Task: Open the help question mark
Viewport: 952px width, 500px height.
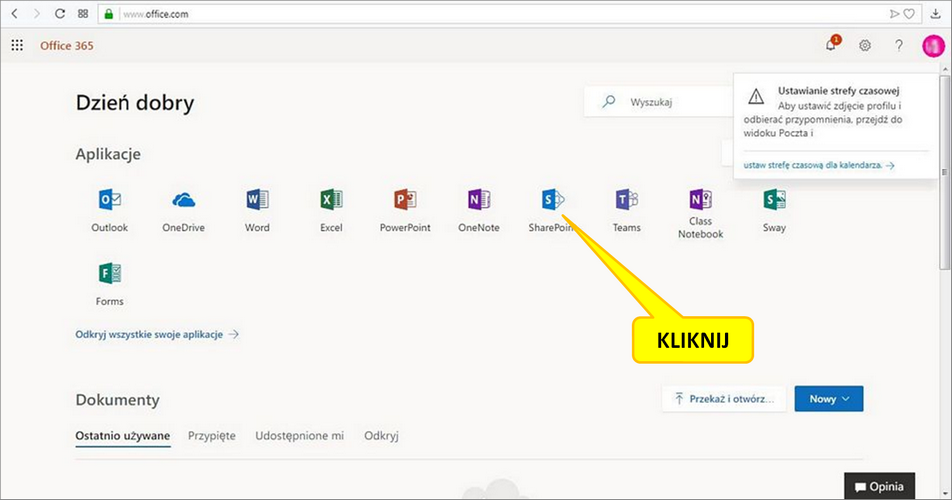Action: click(899, 45)
